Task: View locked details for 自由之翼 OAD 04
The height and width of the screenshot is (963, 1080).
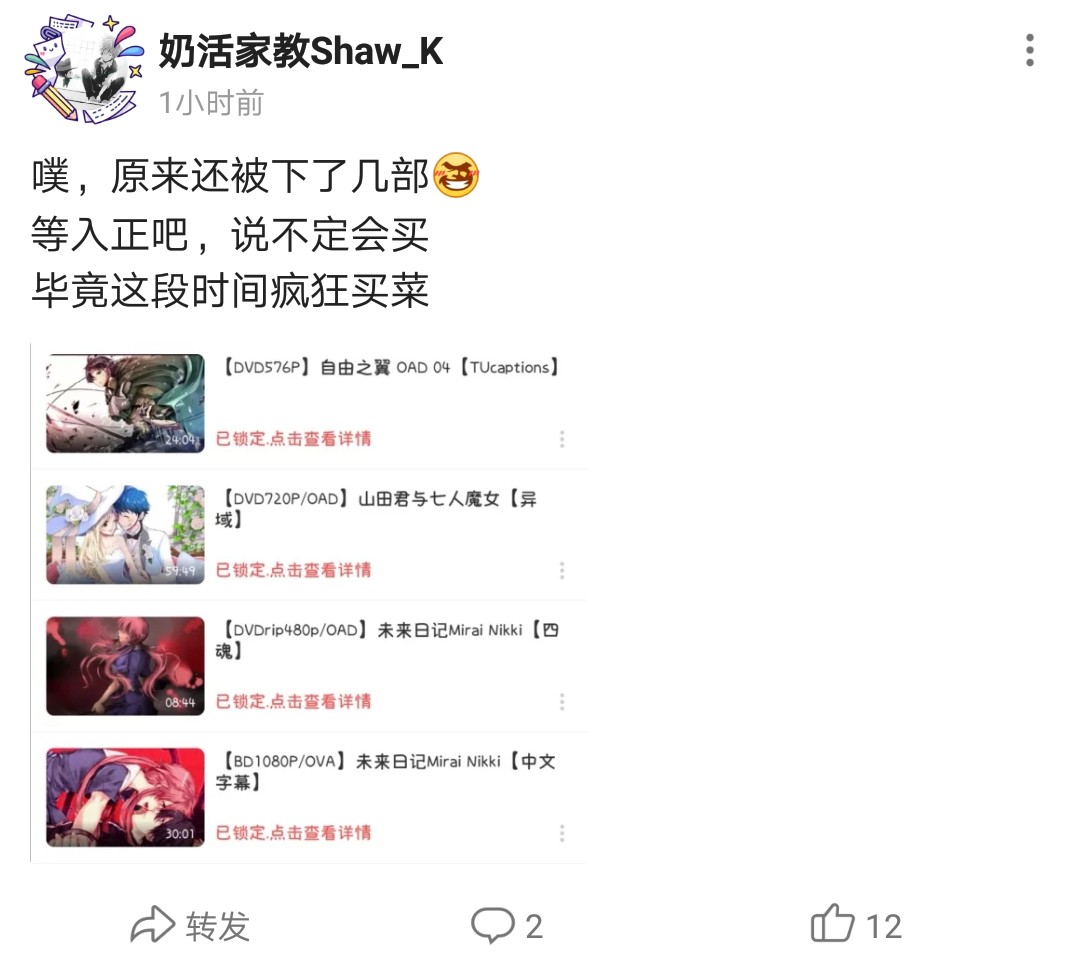Action: pos(293,439)
